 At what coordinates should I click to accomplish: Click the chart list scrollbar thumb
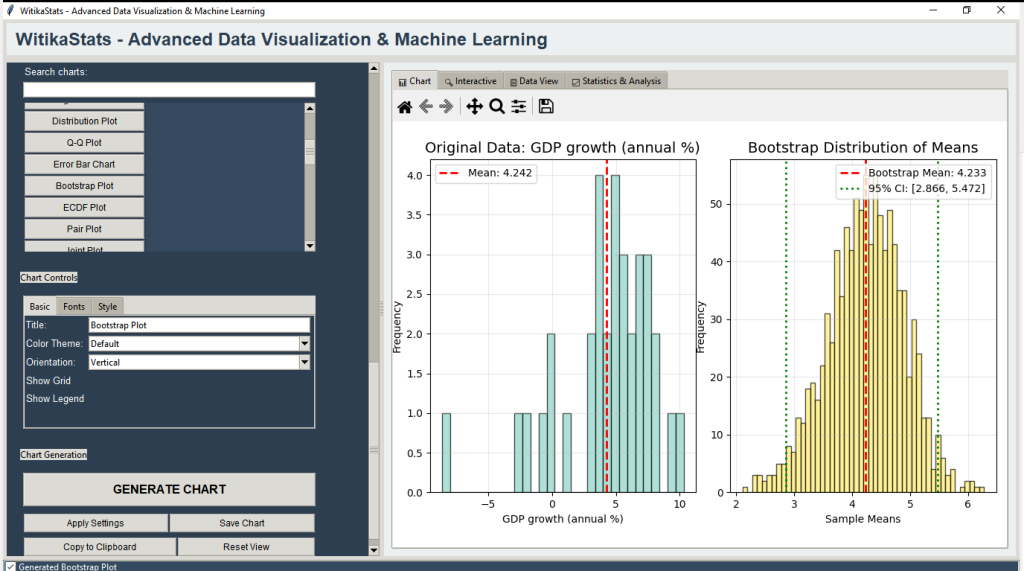(310, 152)
